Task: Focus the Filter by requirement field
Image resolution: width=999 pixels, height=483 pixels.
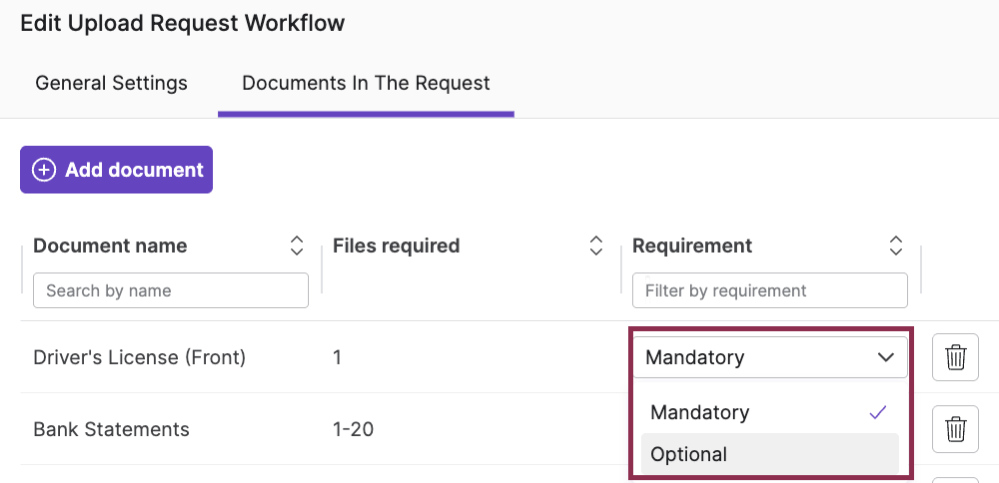Action: [770, 291]
